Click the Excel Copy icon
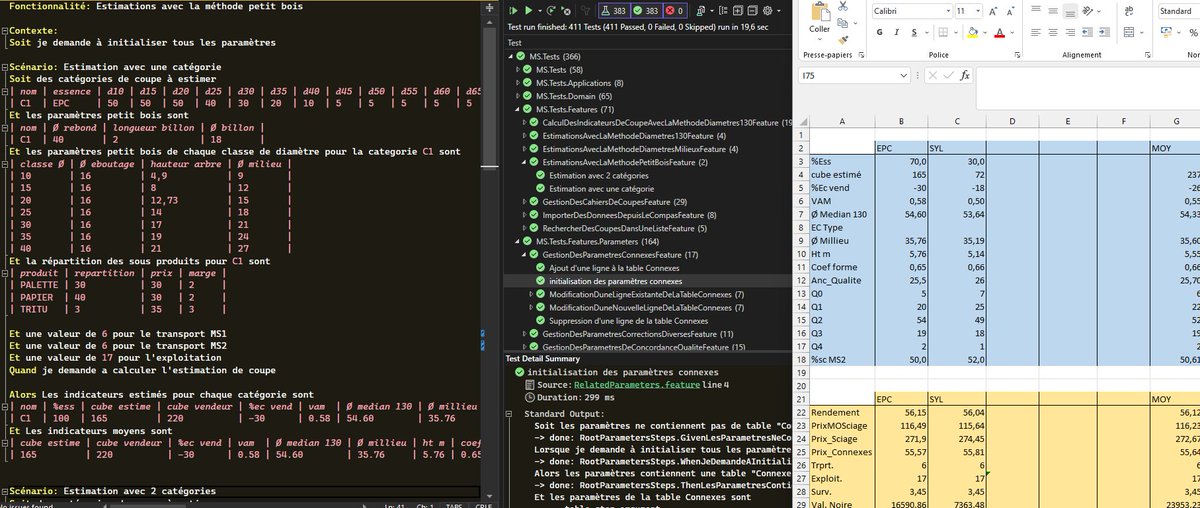 (x=842, y=23)
